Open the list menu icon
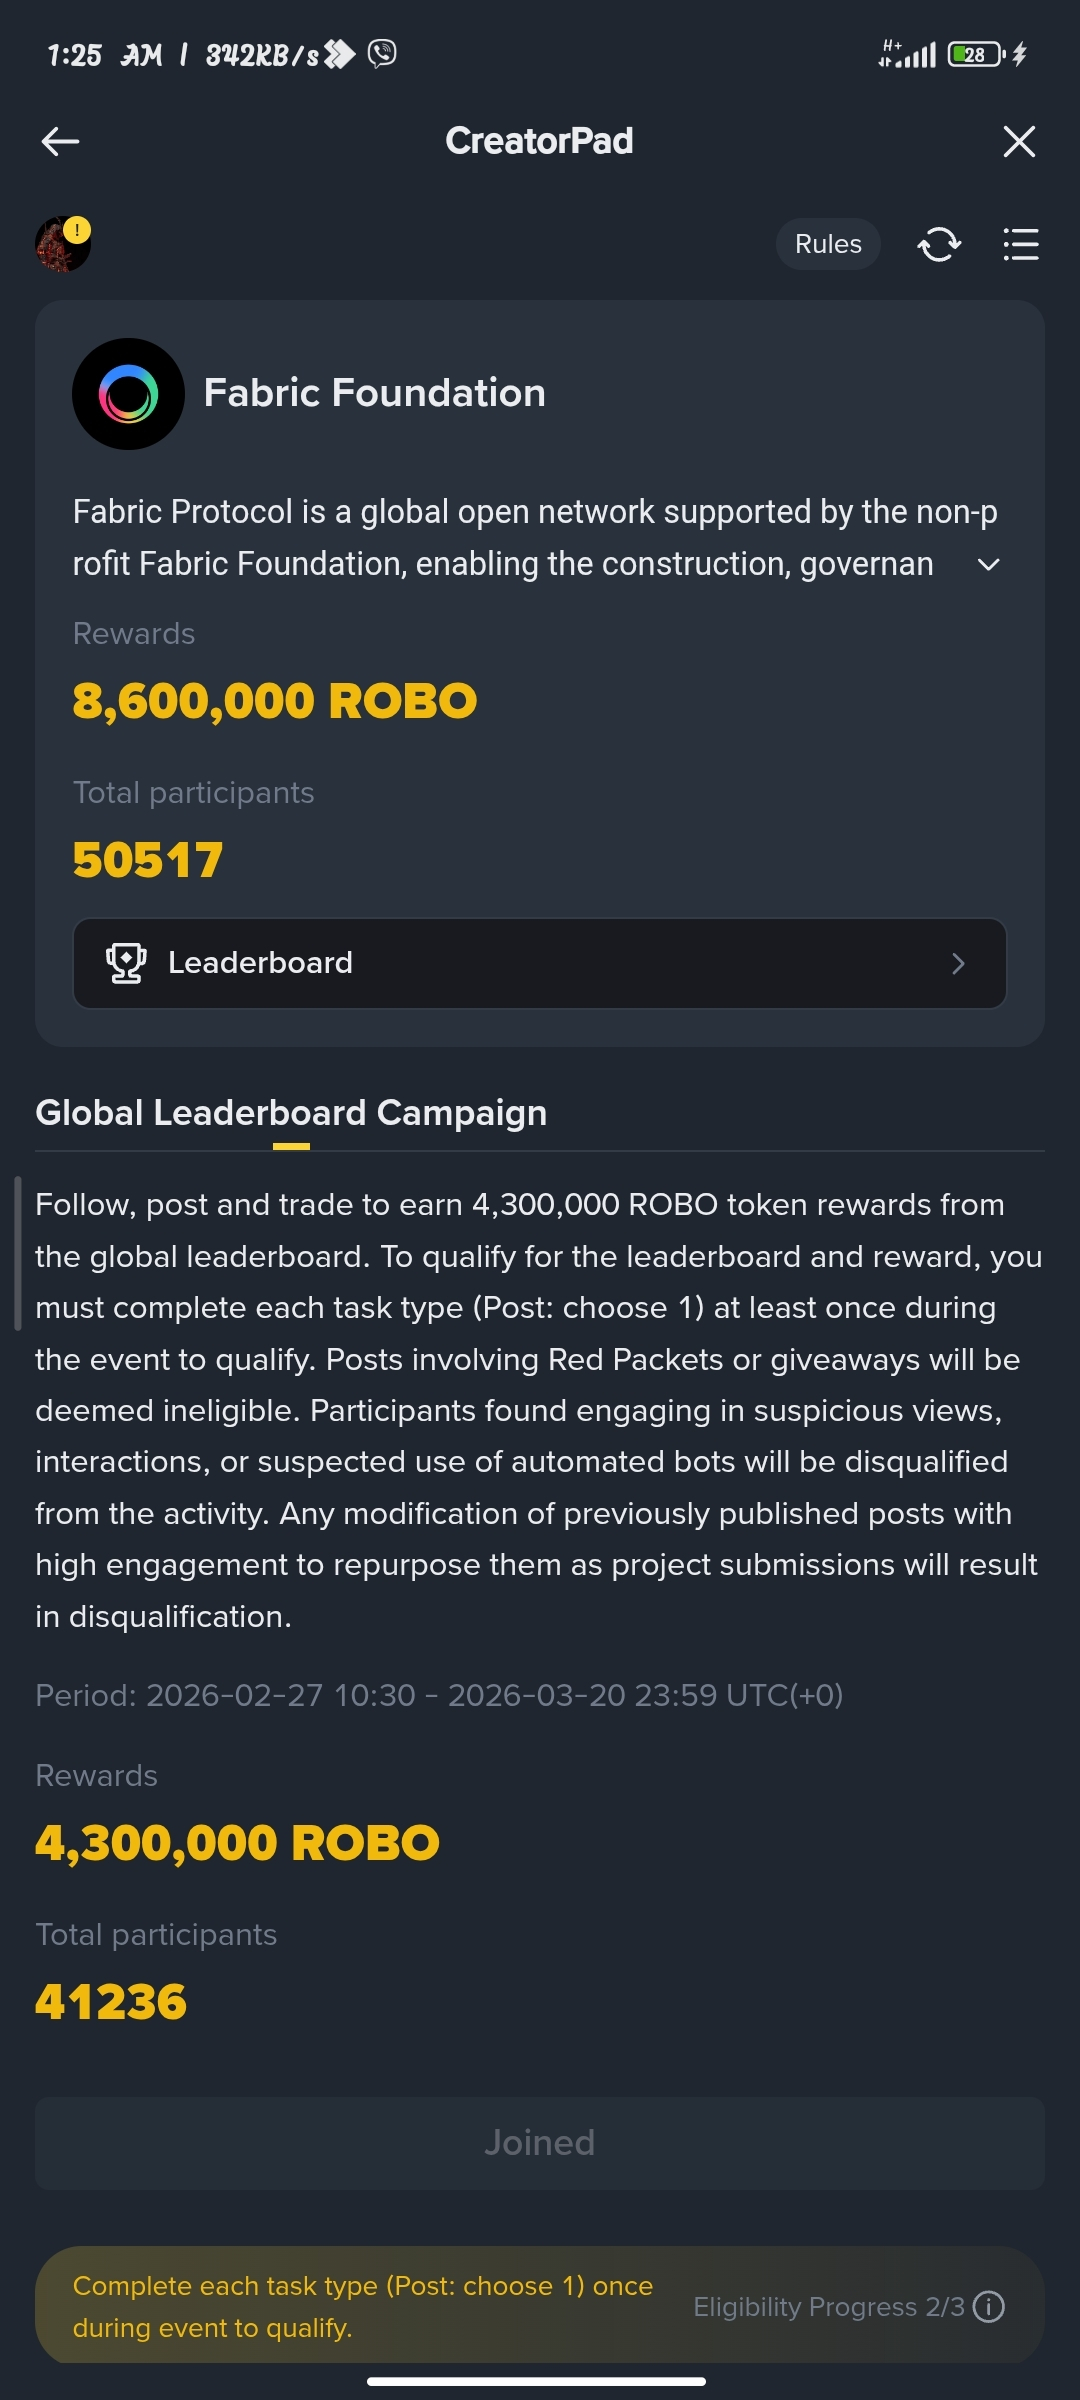Image resolution: width=1080 pixels, height=2400 pixels. [1021, 244]
